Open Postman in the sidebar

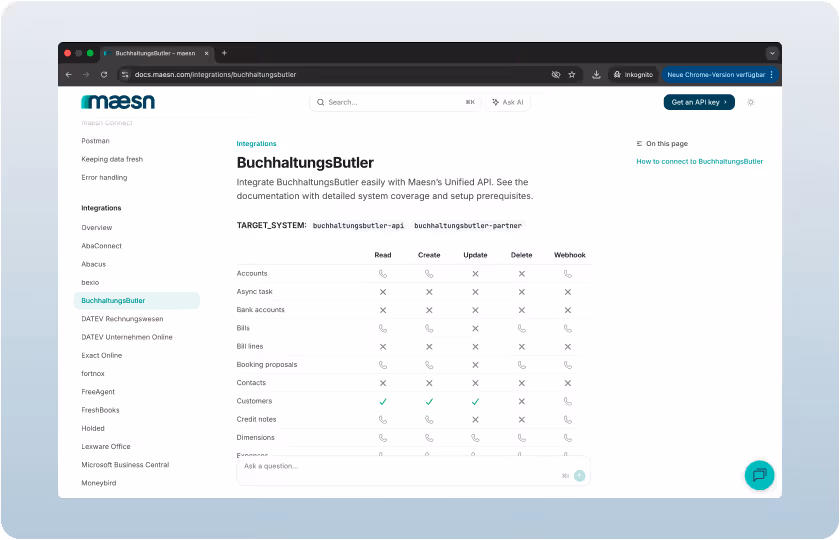95,141
